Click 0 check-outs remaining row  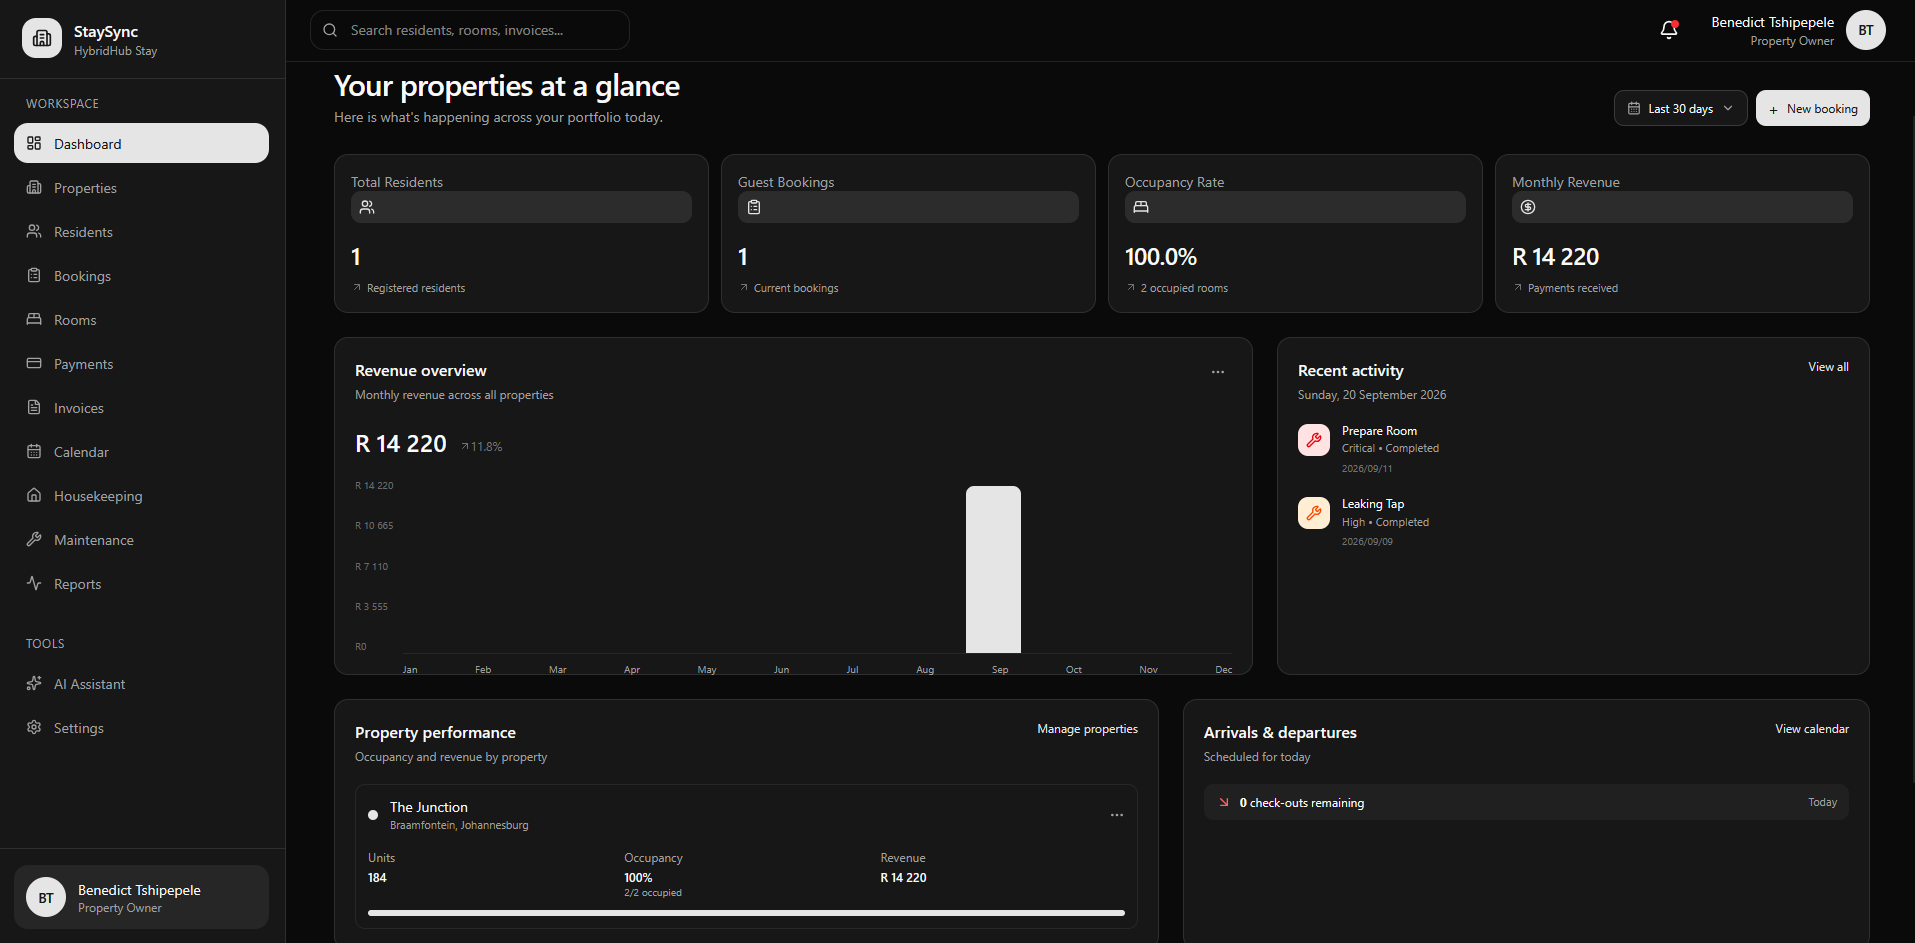pos(1526,802)
